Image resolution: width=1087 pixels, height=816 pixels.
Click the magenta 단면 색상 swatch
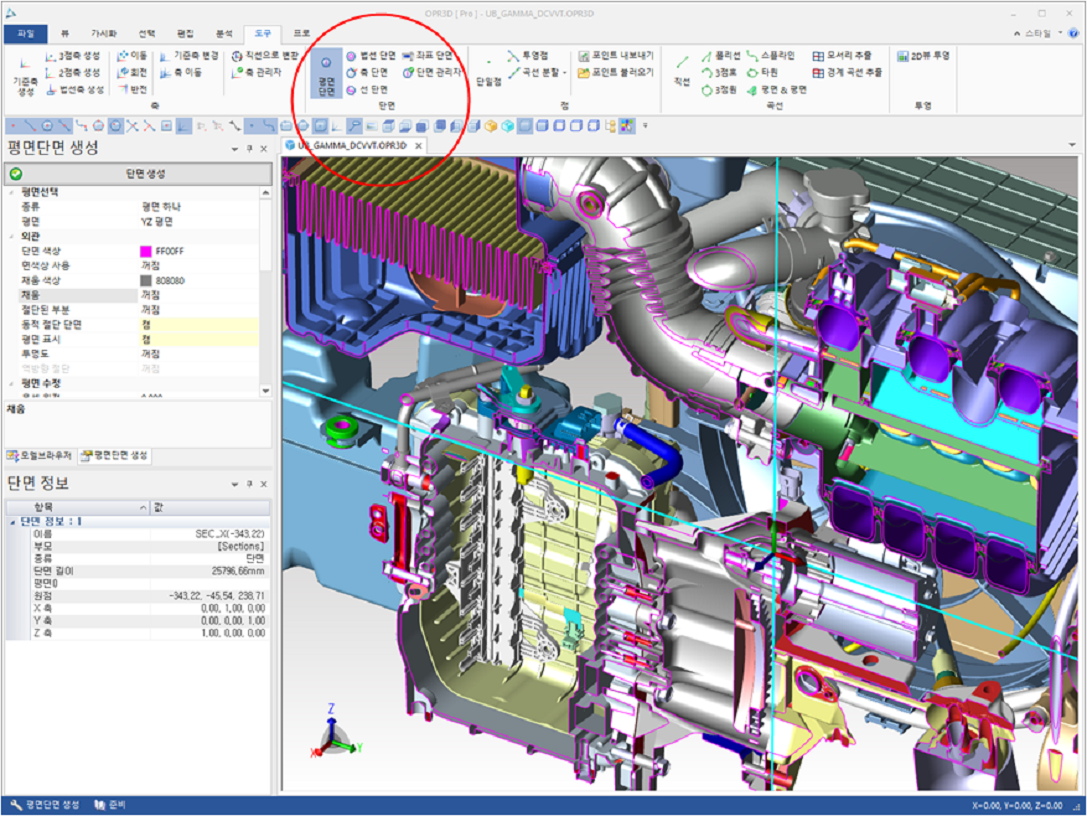coord(146,251)
